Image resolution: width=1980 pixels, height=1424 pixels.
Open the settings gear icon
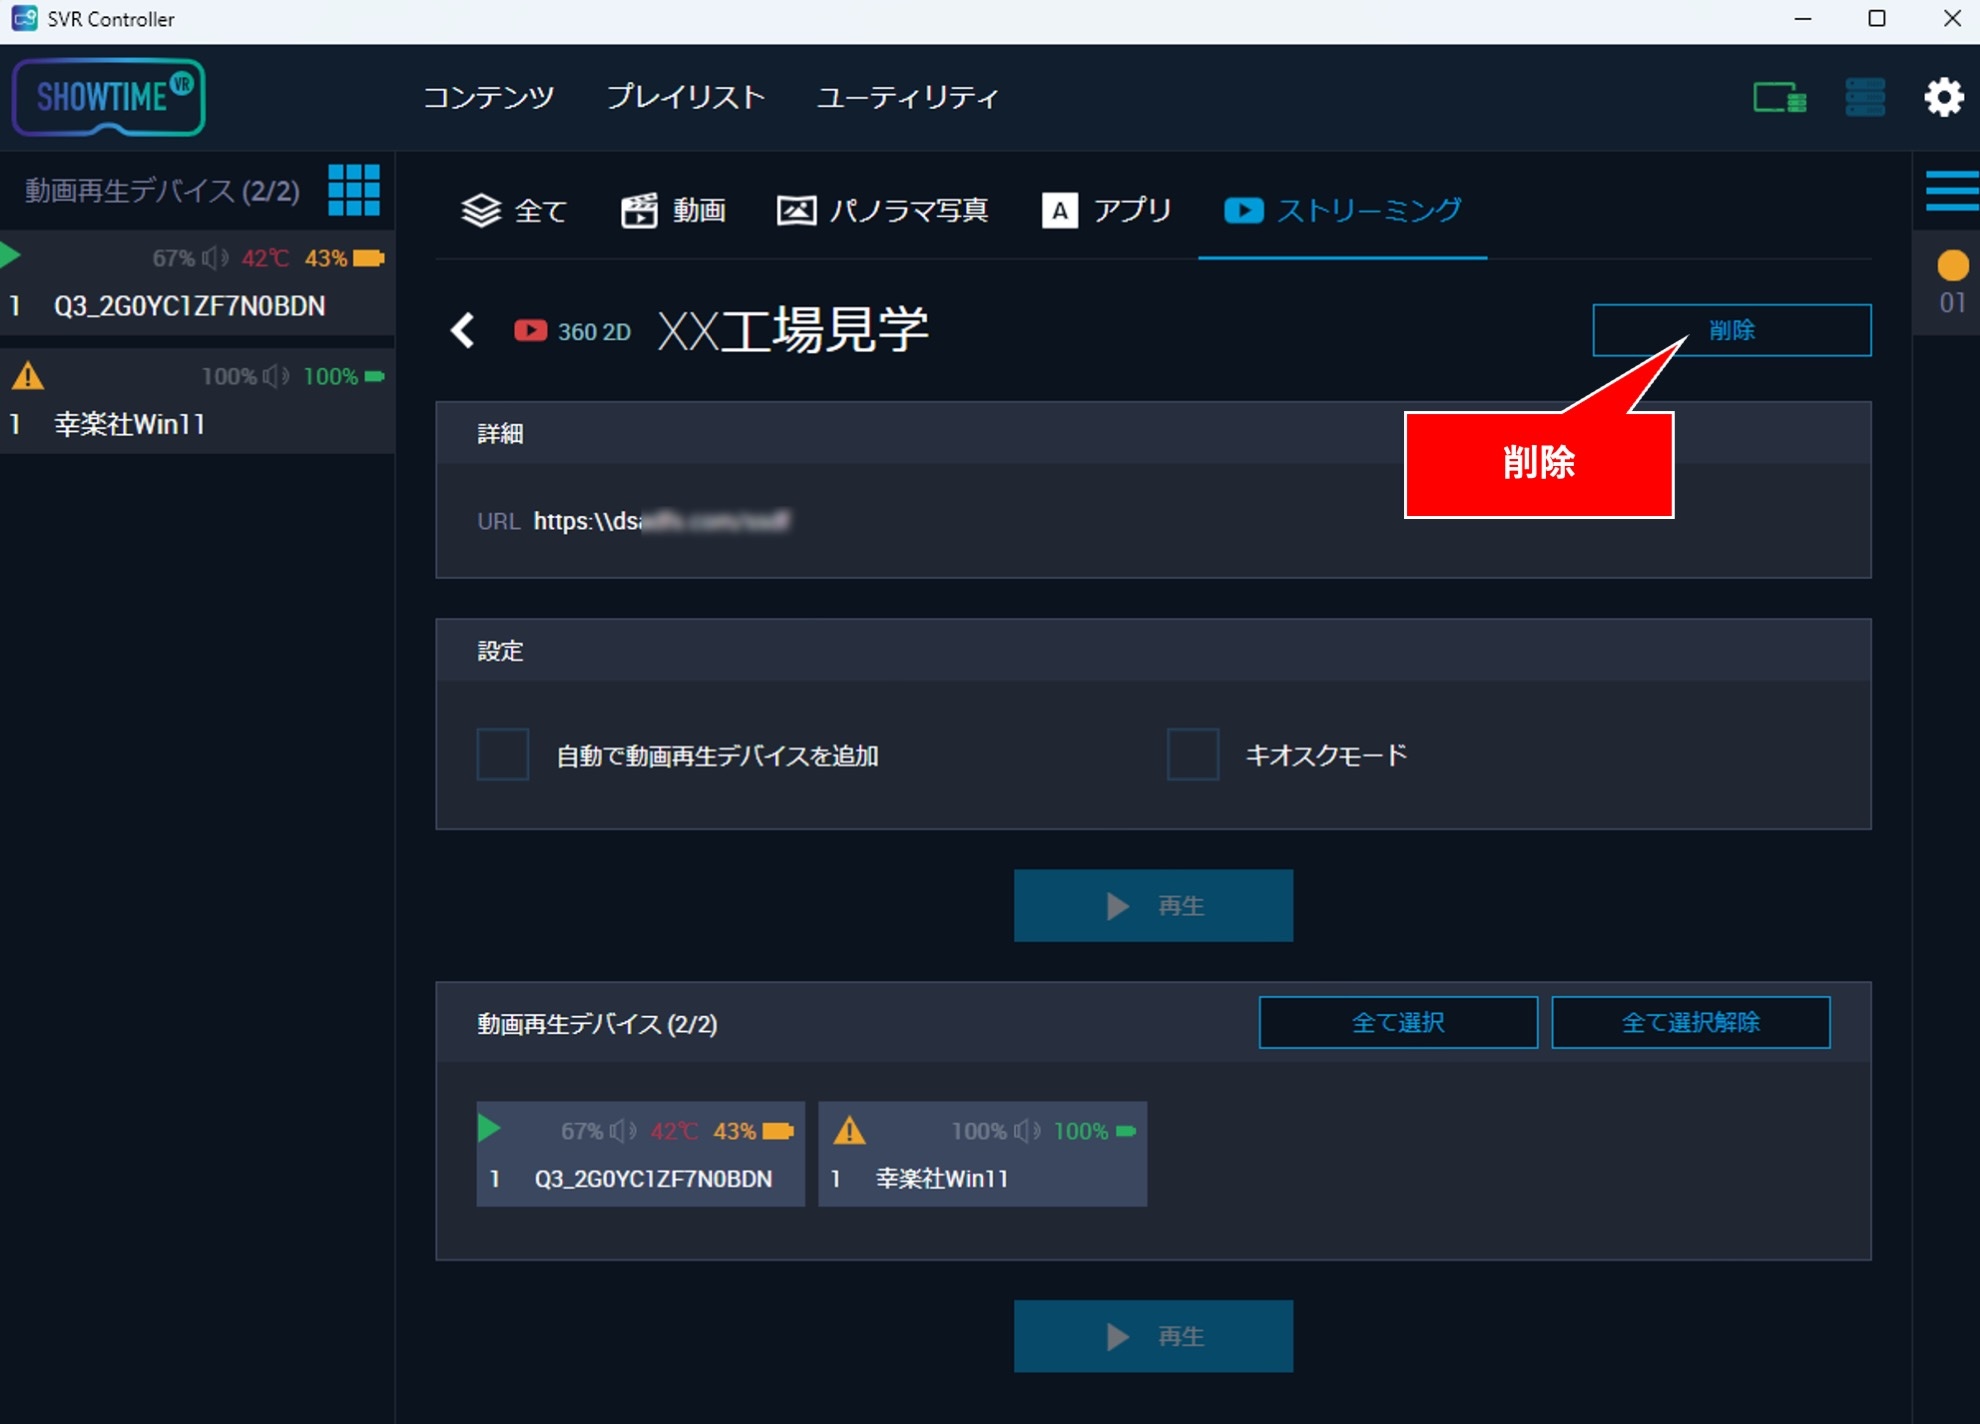point(1943,98)
